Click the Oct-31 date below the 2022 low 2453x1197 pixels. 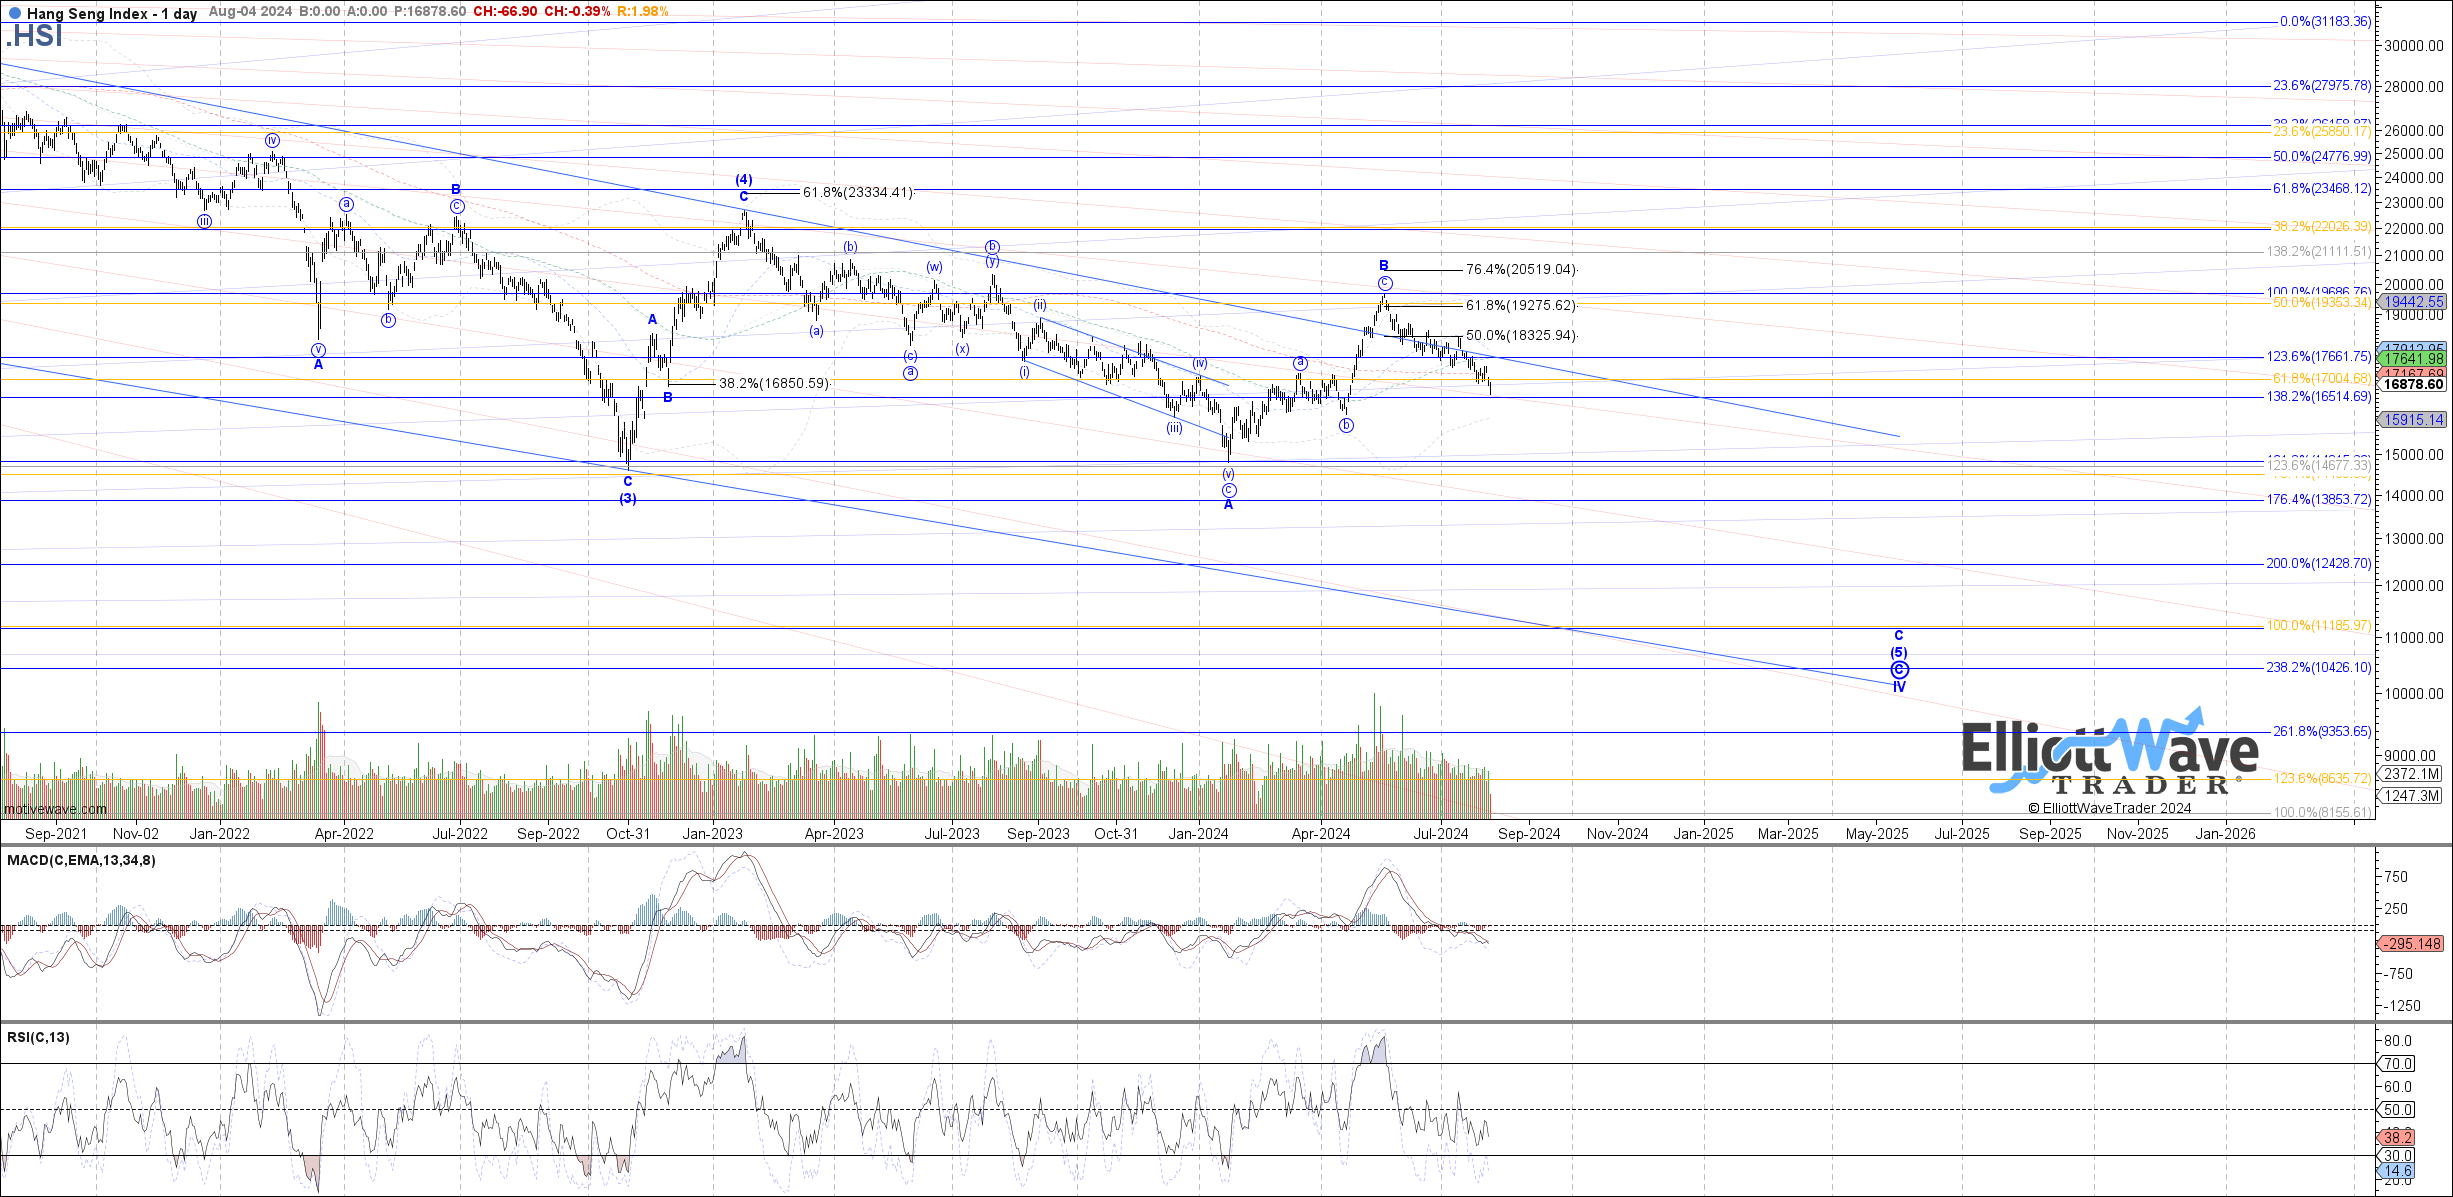pyautogui.click(x=629, y=834)
